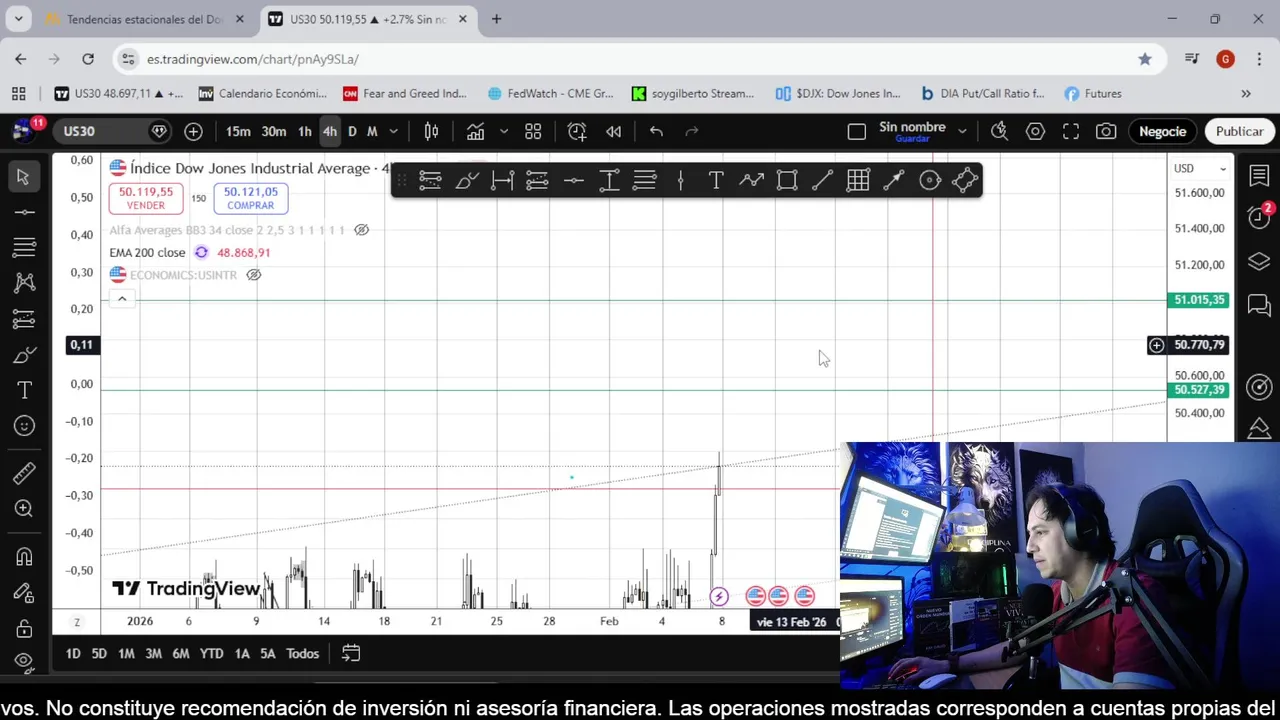Open the forecasting and measurement tools
This screenshot has width=1280, height=720.
[24, 319]
